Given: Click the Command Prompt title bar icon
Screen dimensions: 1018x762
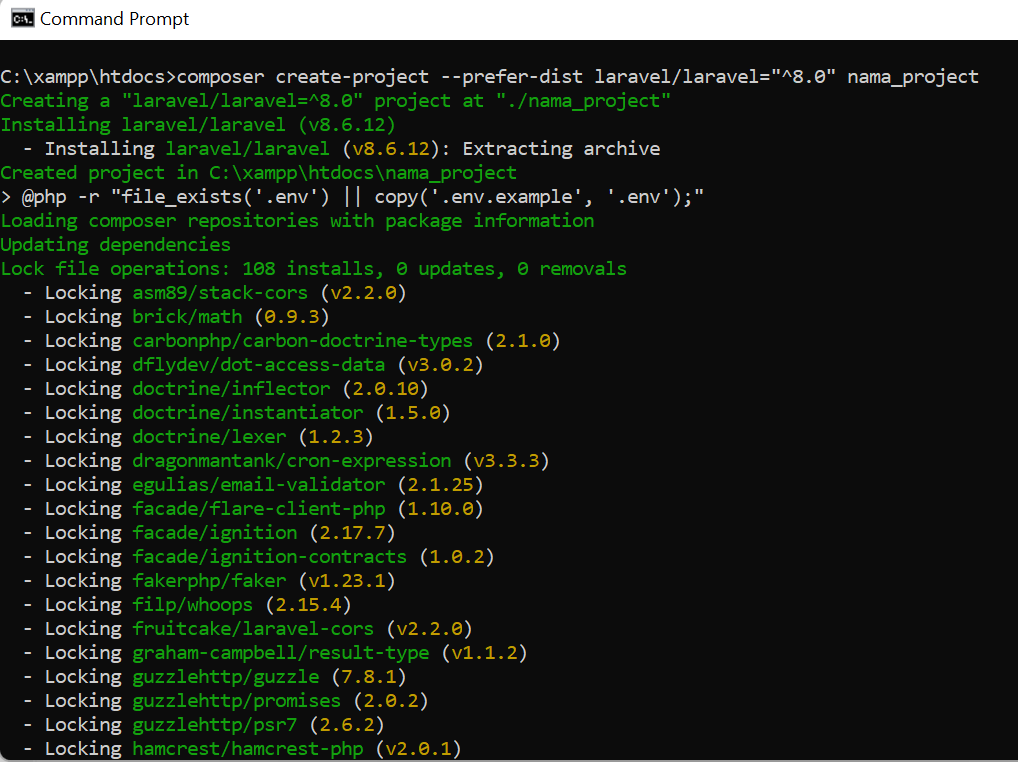Looking at the screenshot, I should coord(22,19).
